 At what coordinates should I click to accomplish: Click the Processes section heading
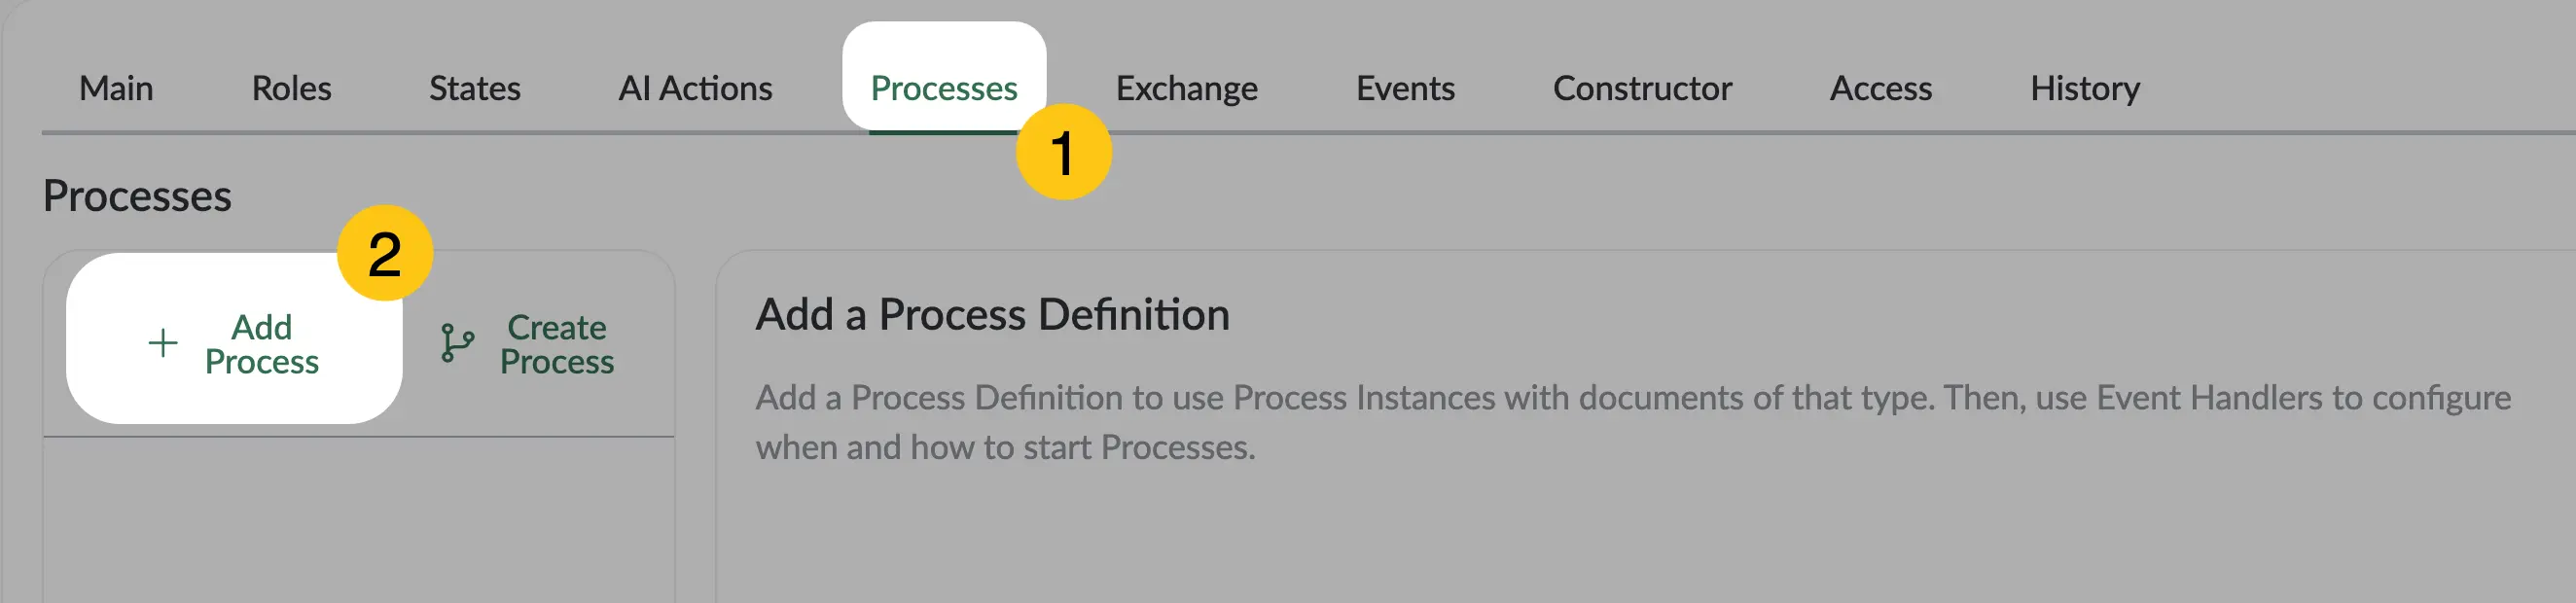tap(137, 196)
